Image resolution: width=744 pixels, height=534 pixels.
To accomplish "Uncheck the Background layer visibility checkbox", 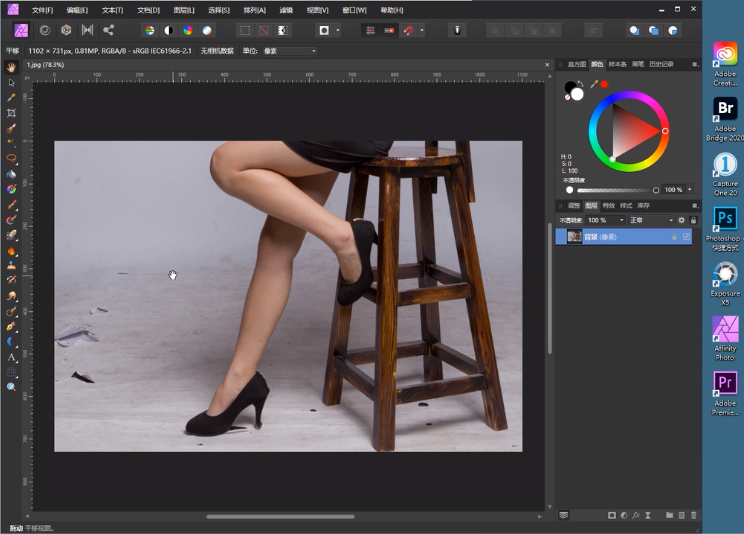I will (686, 237).
